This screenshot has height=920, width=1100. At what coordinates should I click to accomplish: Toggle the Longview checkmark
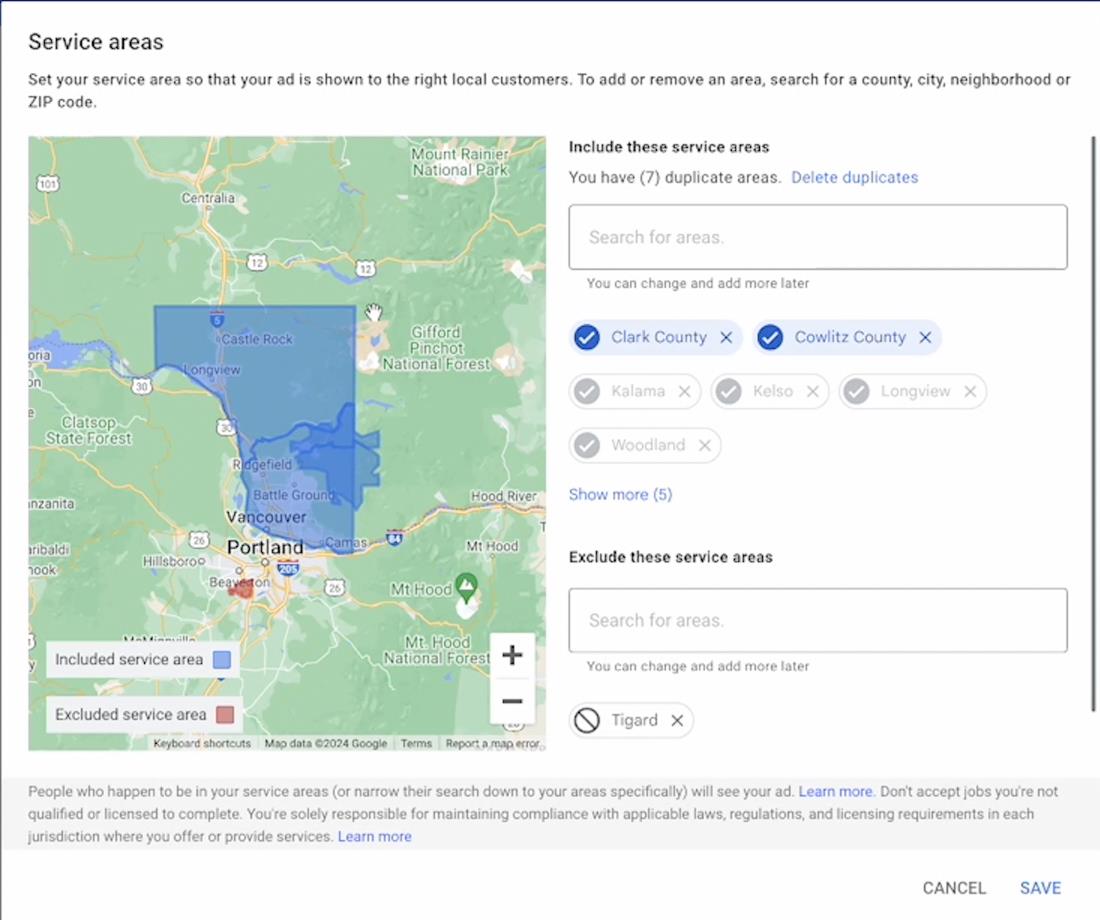(x=857, y=392)
